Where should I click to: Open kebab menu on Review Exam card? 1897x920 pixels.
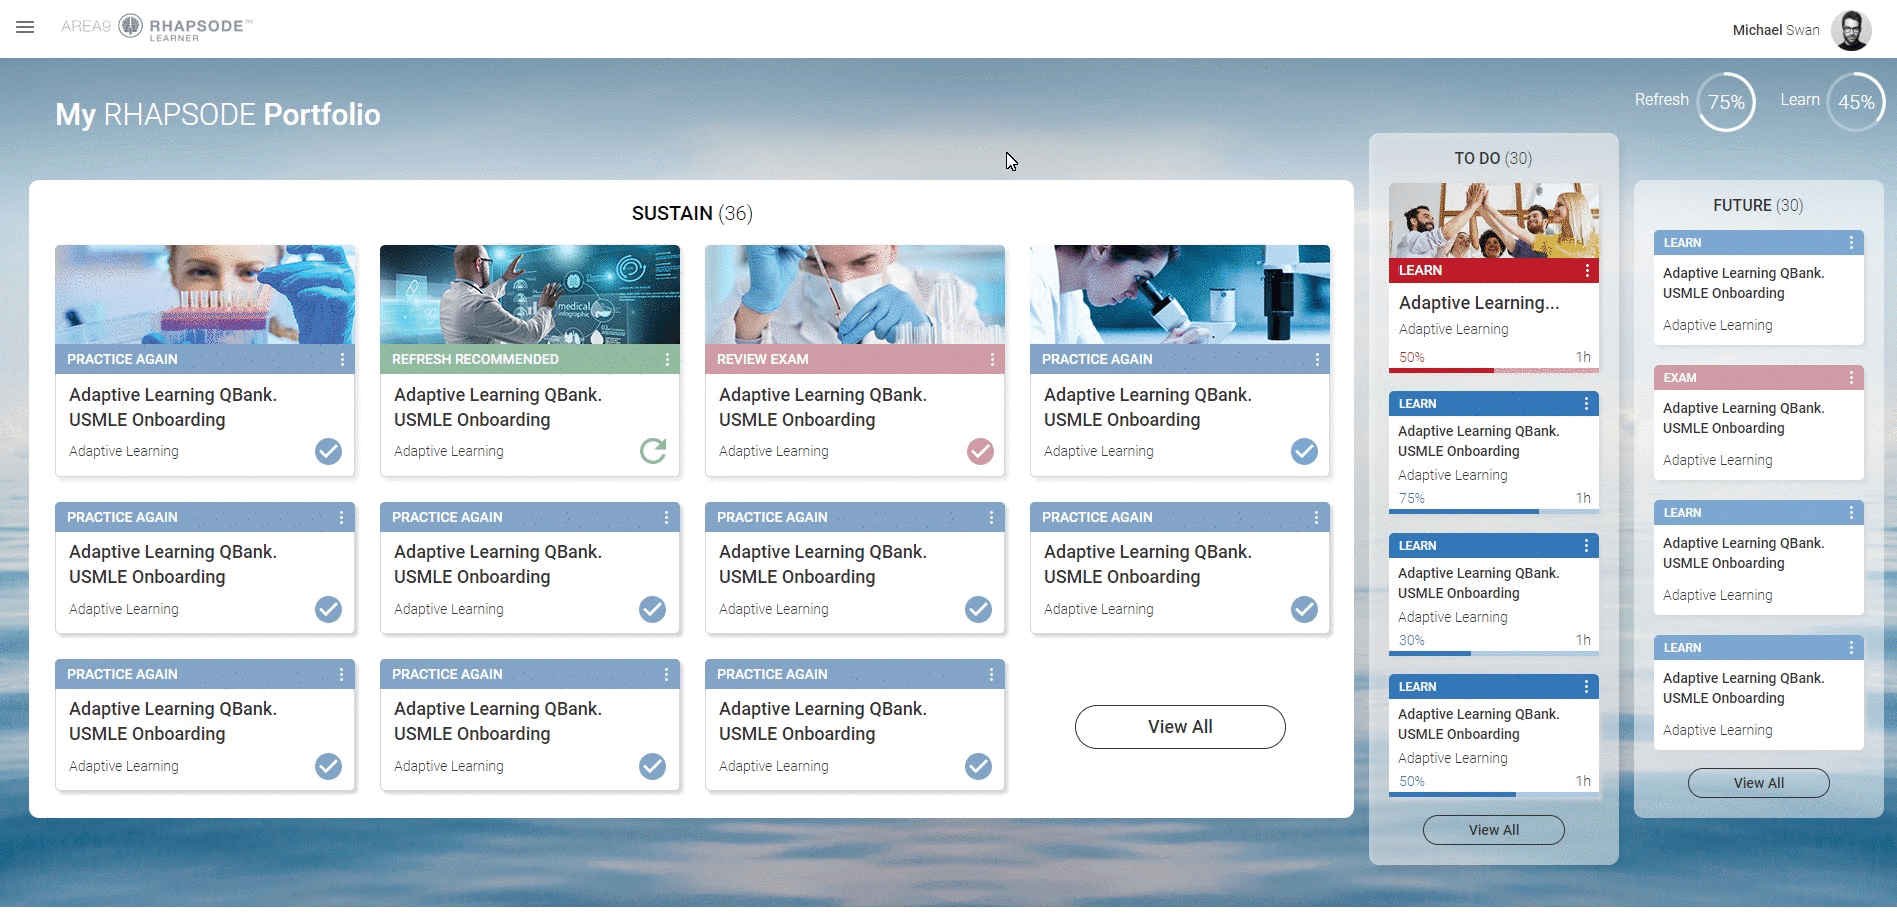click(x=992, y=359)
